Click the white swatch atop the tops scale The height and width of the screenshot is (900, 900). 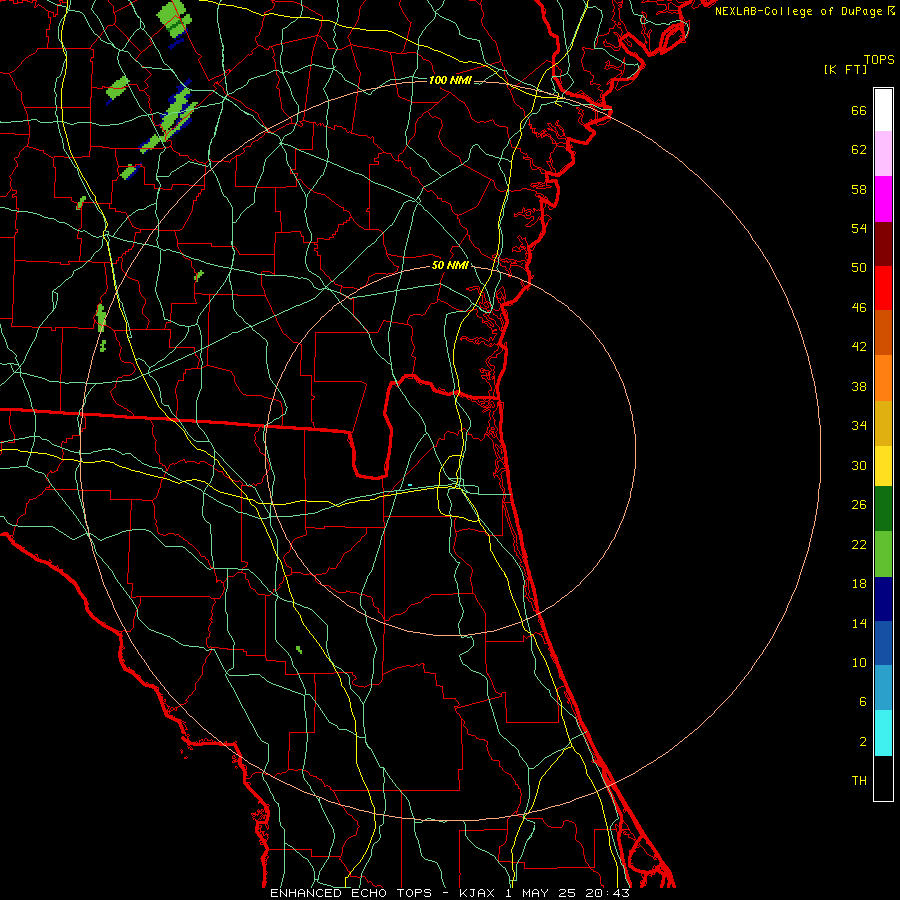point(883,110)
